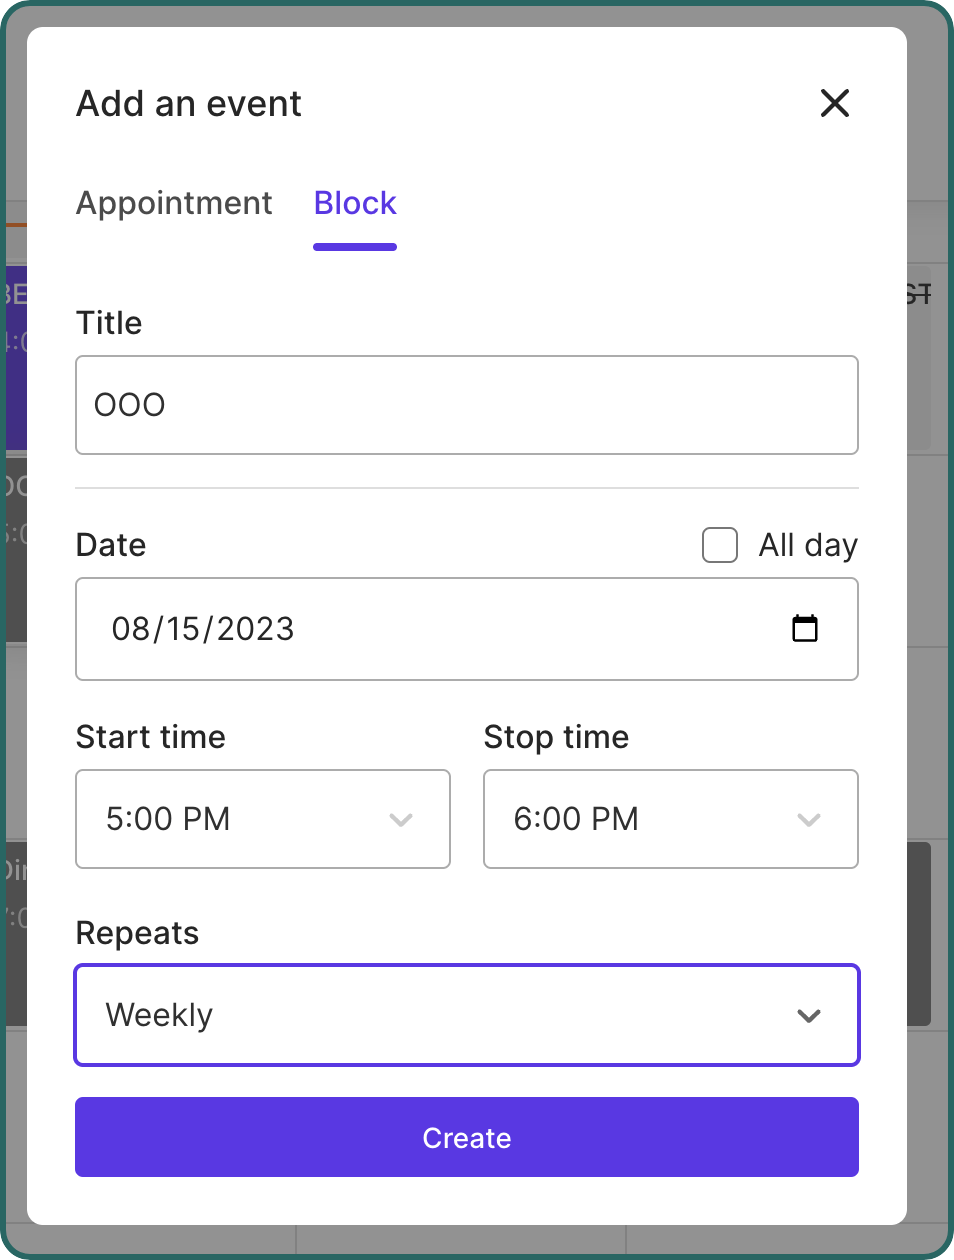Expand the Repeats dropdown set to Weekly

466,1015
